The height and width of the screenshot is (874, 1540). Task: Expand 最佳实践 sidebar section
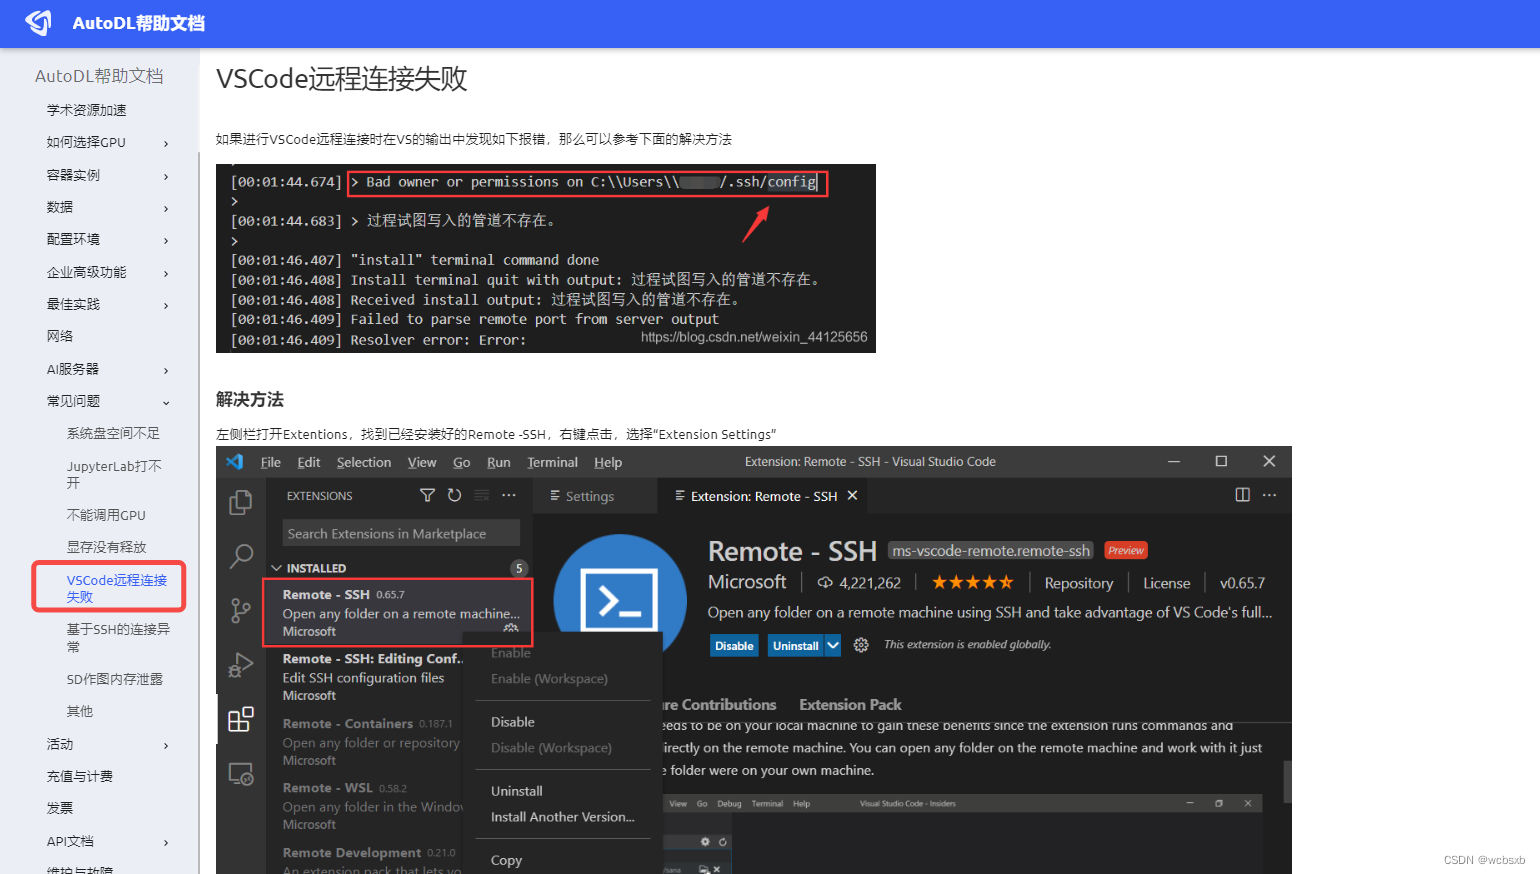166,305
